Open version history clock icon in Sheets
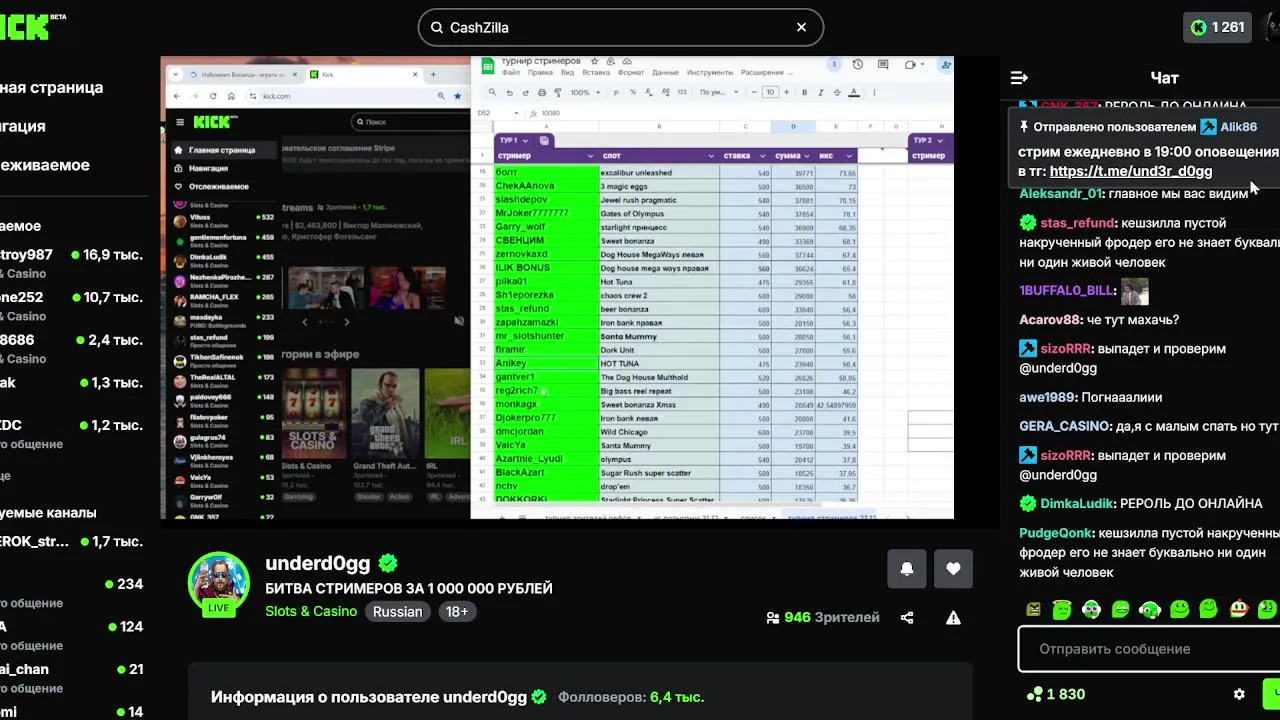The width and height of the screenshot is (1280, 720). click(857, 64)
